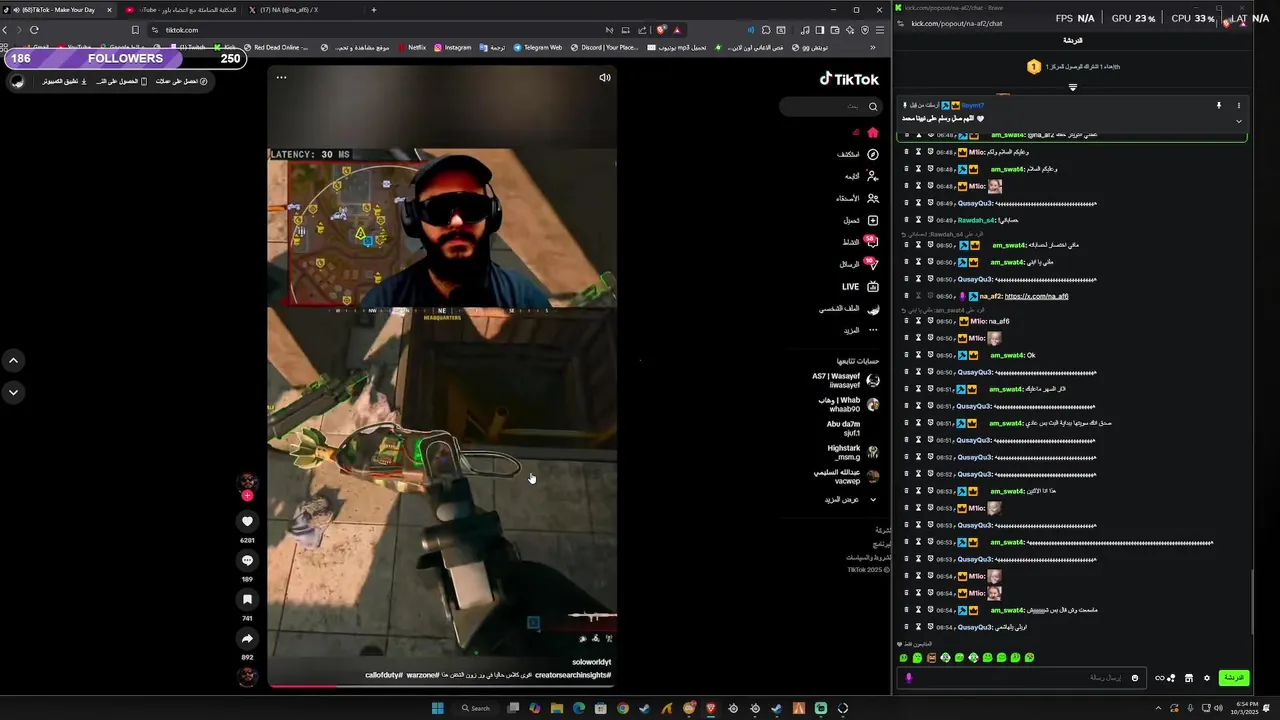1280x720 pixels.
Task: Open the Windows taskbar Search box
Action: click(x=476, y=708)
